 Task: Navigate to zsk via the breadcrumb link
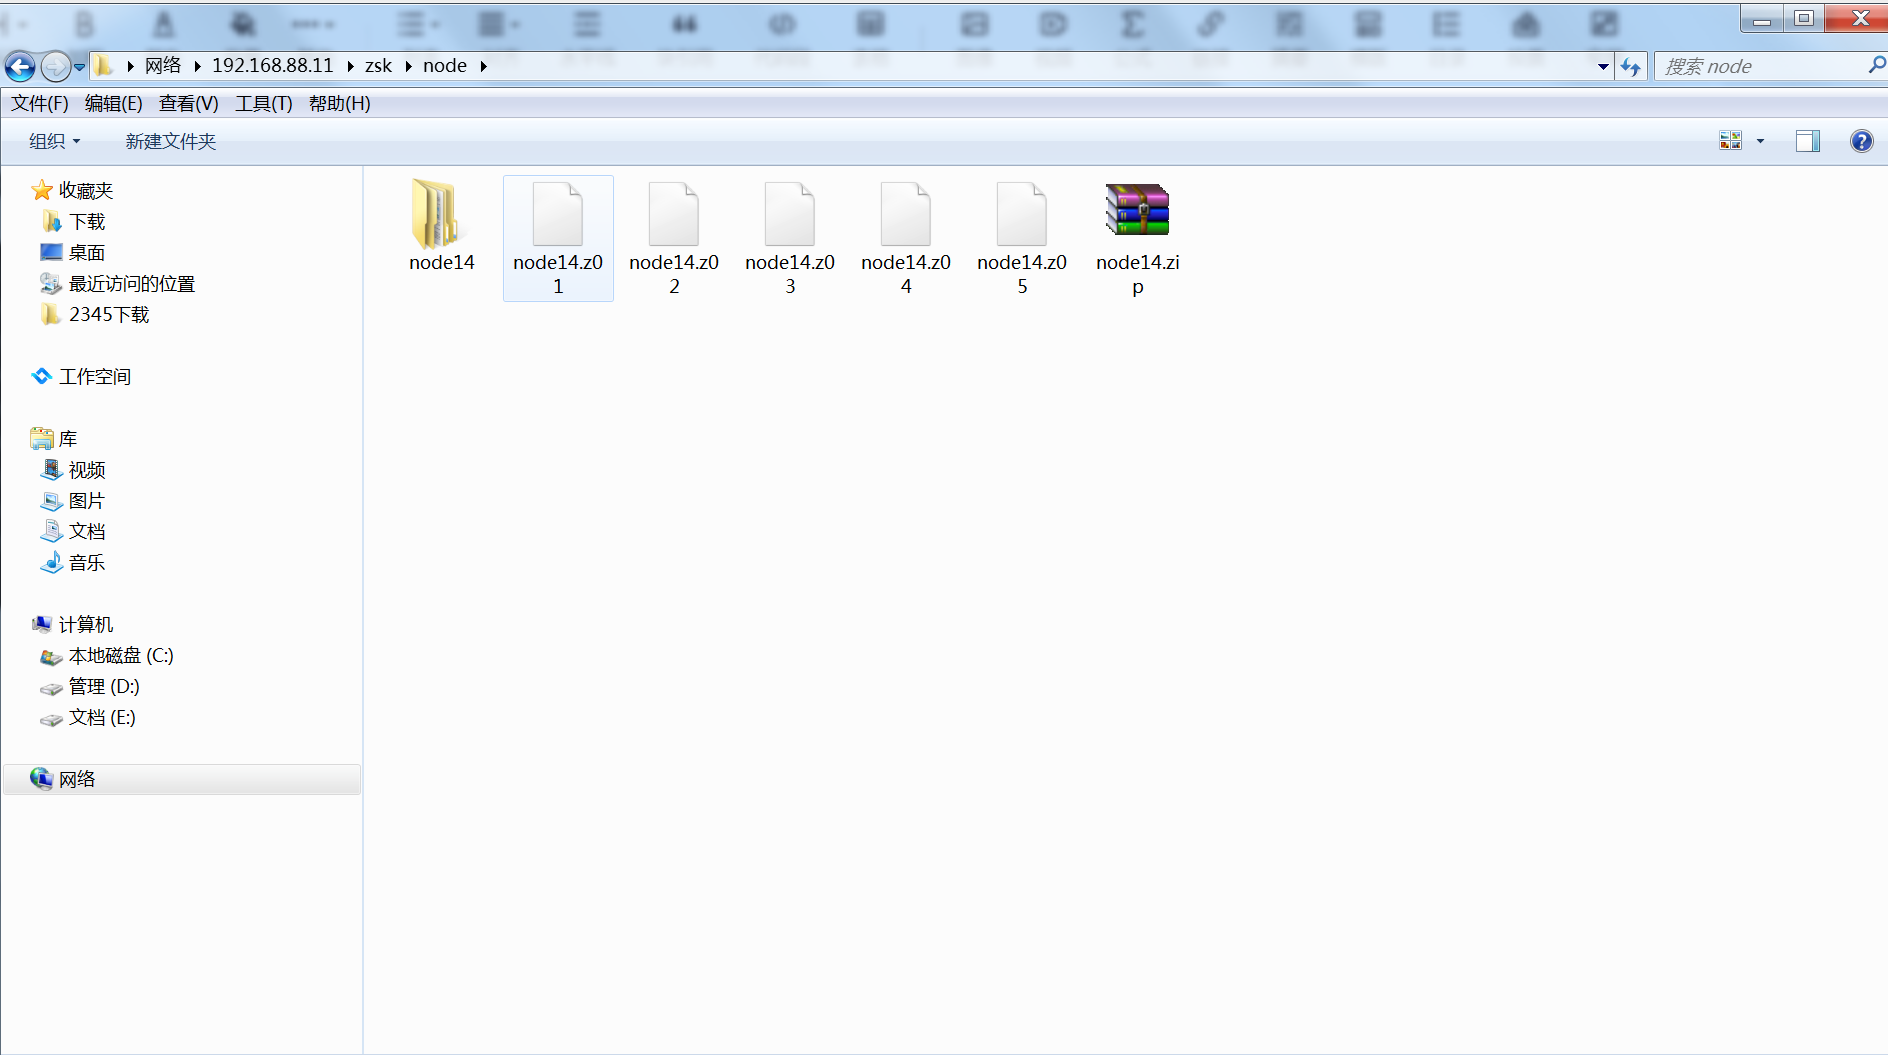[x=378, y=65]
